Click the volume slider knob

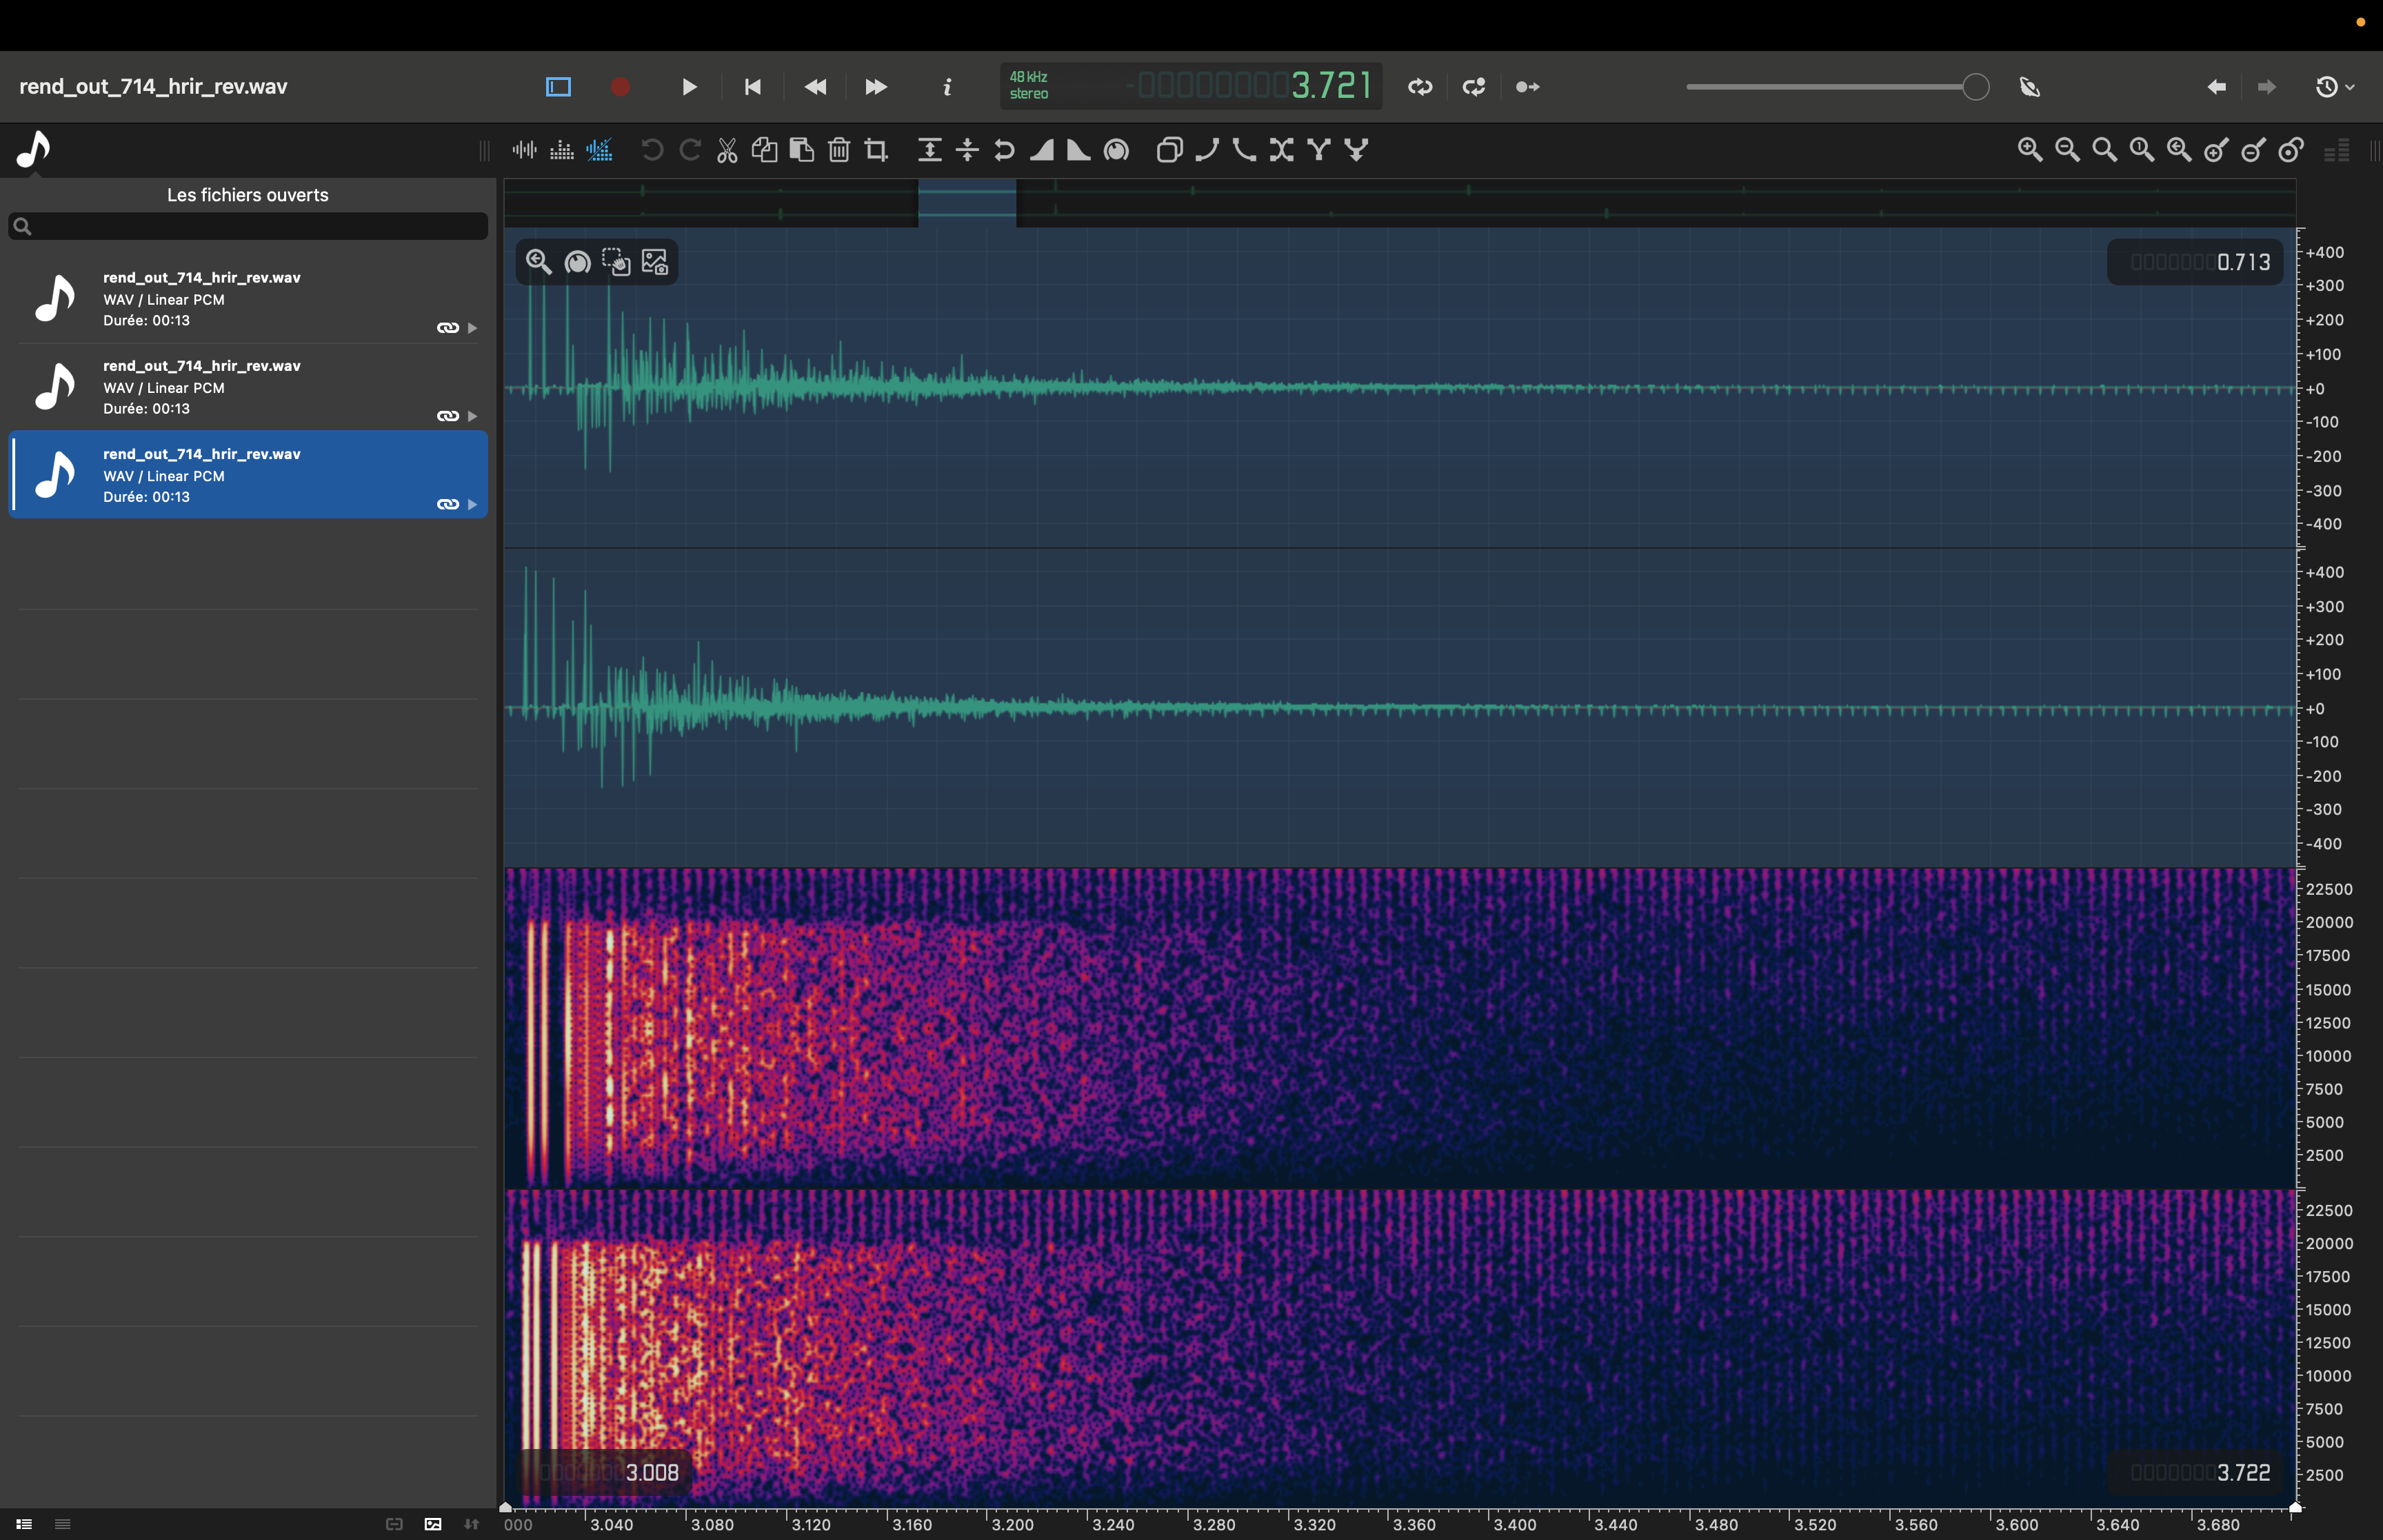coord(1975,87)
